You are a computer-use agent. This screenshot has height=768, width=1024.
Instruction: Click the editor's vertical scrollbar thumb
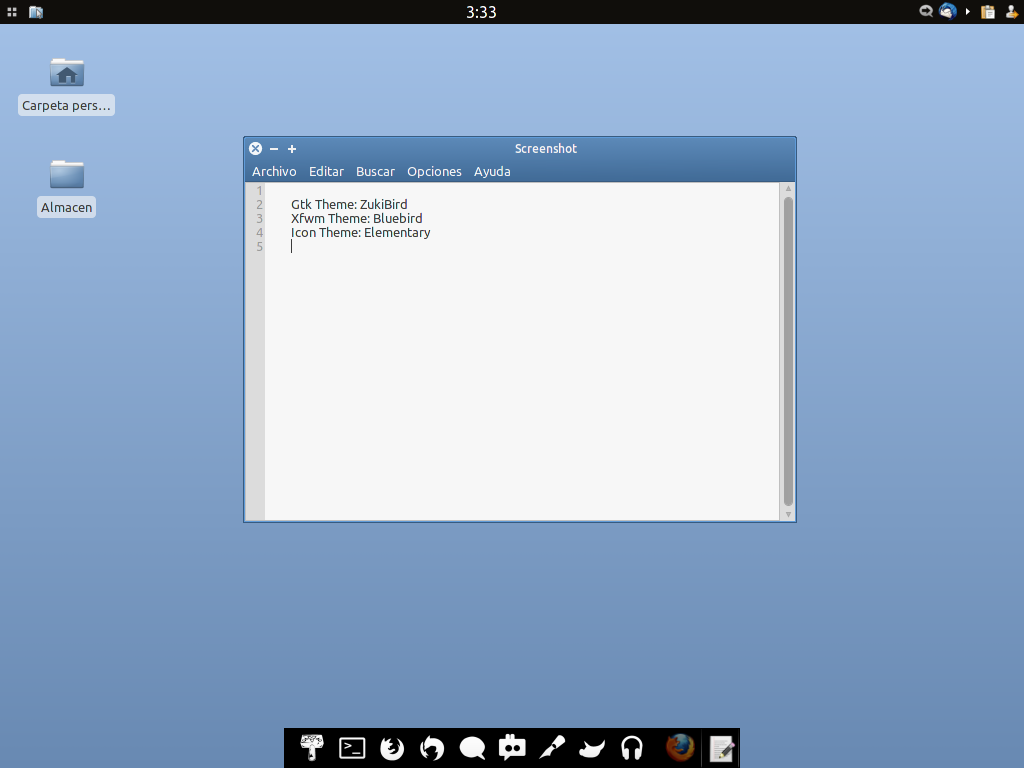tap(788, 351)
